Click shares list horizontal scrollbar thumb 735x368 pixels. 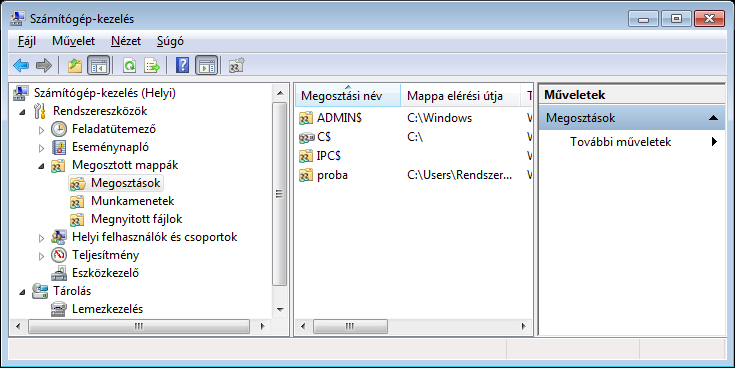(350, 326)
